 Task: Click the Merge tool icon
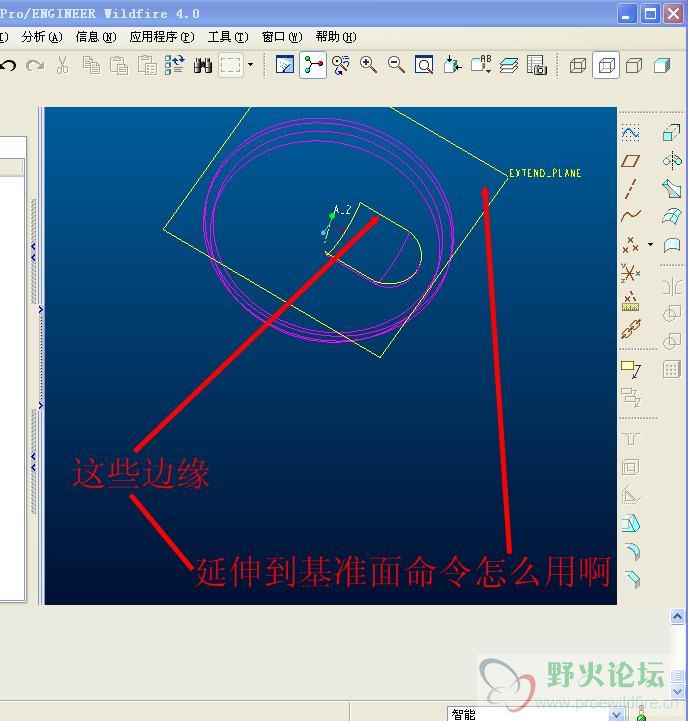(x=672, y=314)
